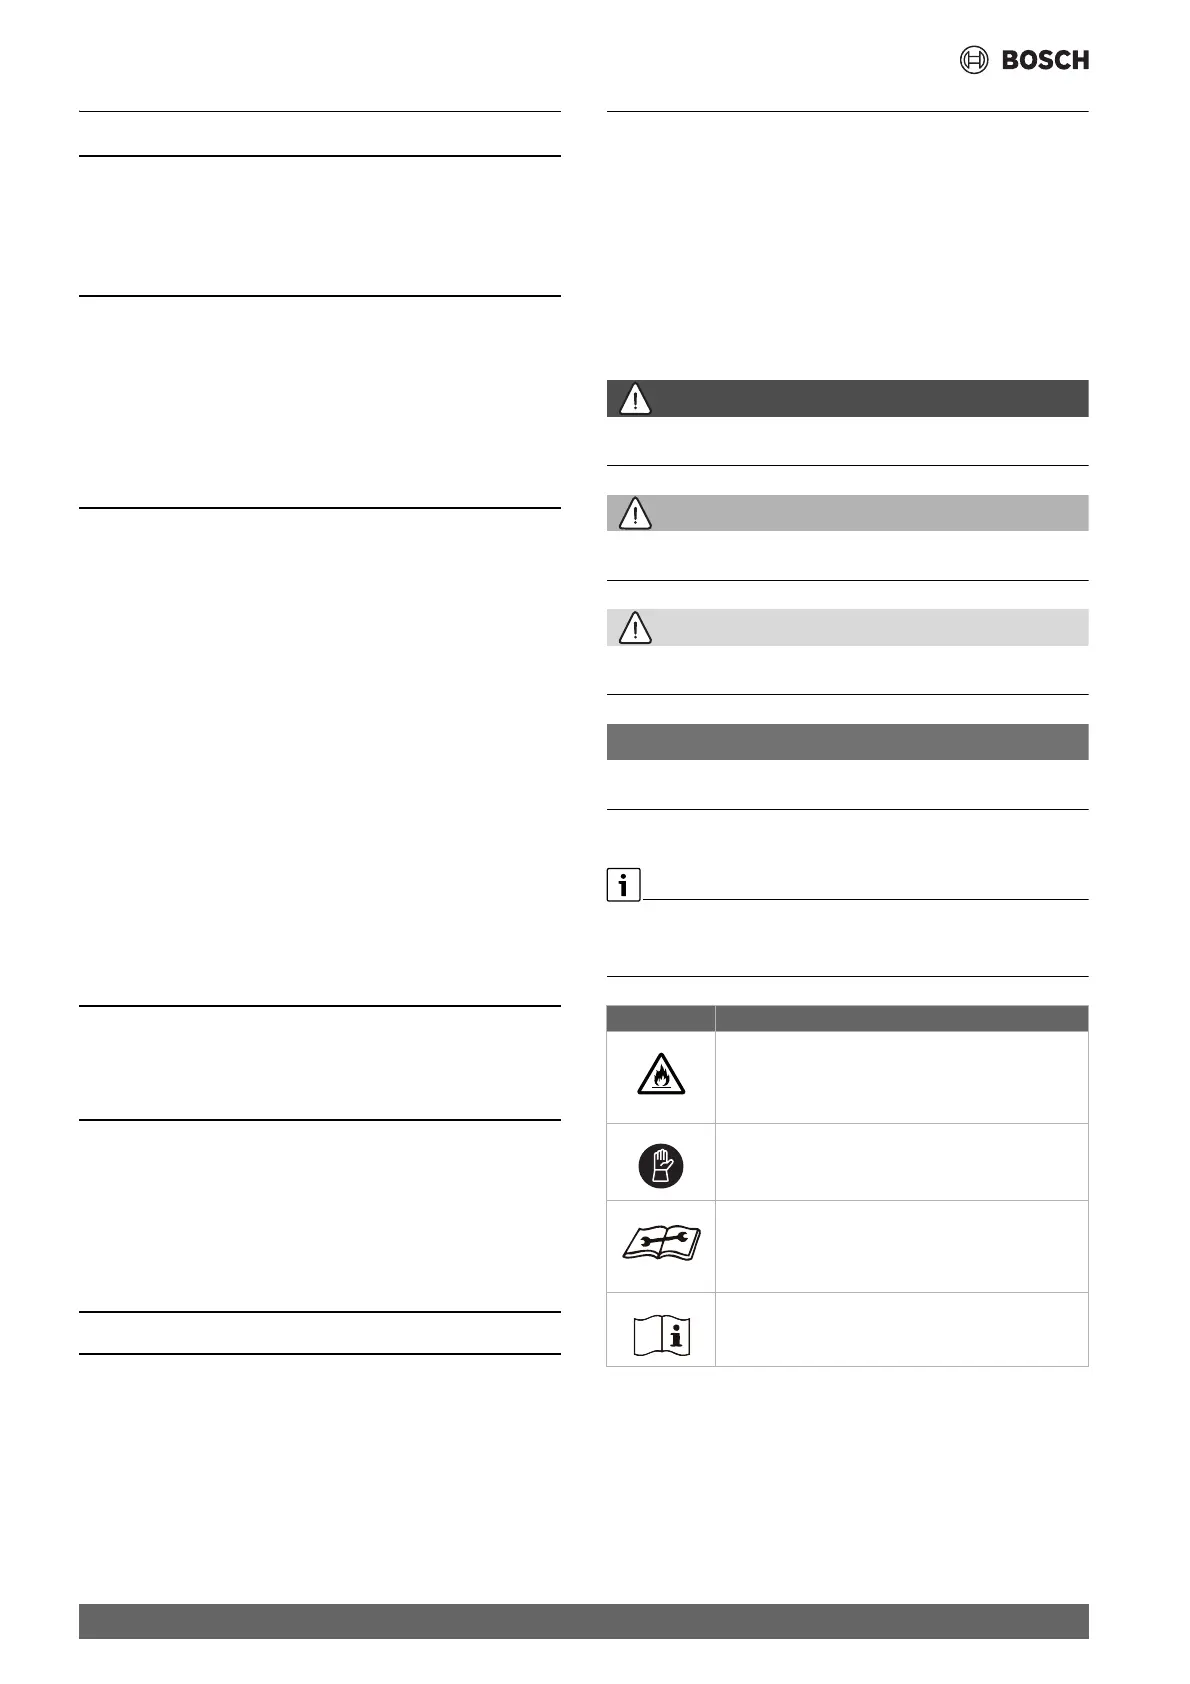
Task: Click the empty description cell beside flame symbol
Action: [901, 1077]
